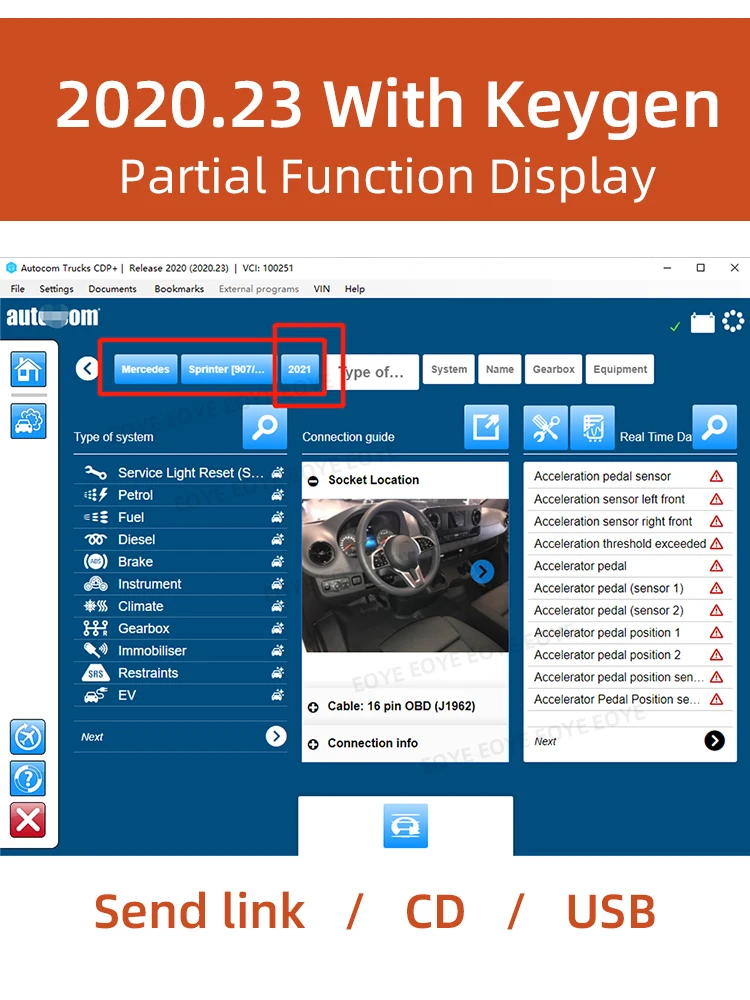
Task: Search in Real Time Data panel
Action: pyautogui.click(x=714, y=427)
